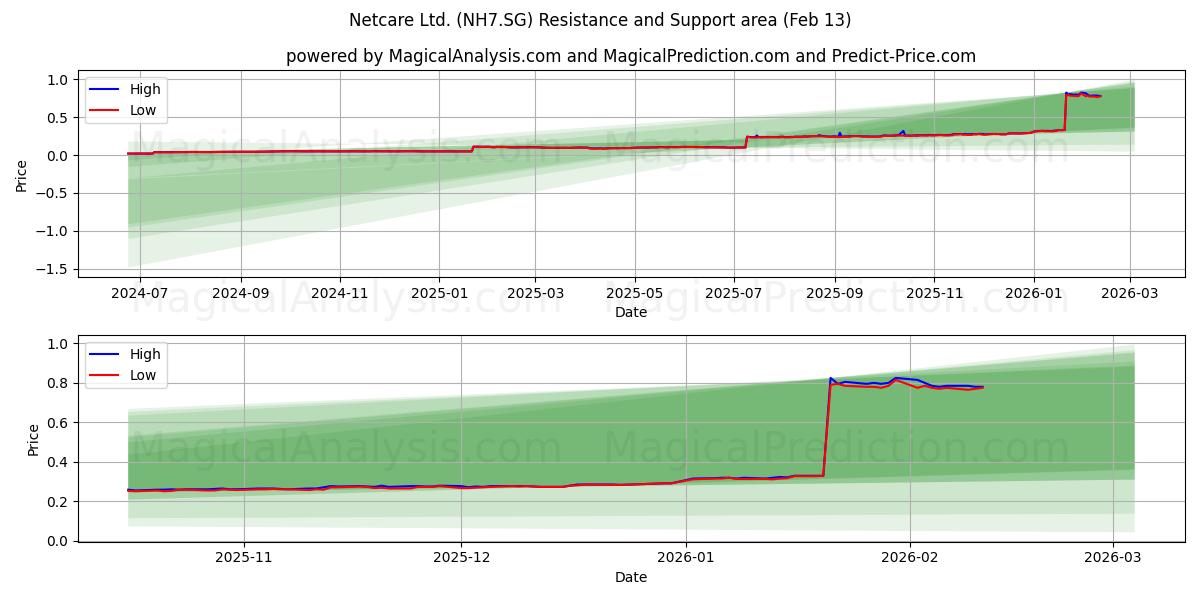The width and height of the screenshot is (1200, 600).
Task: Click the '2025-07' x-axis label in top chart
Action: point(734,295)
